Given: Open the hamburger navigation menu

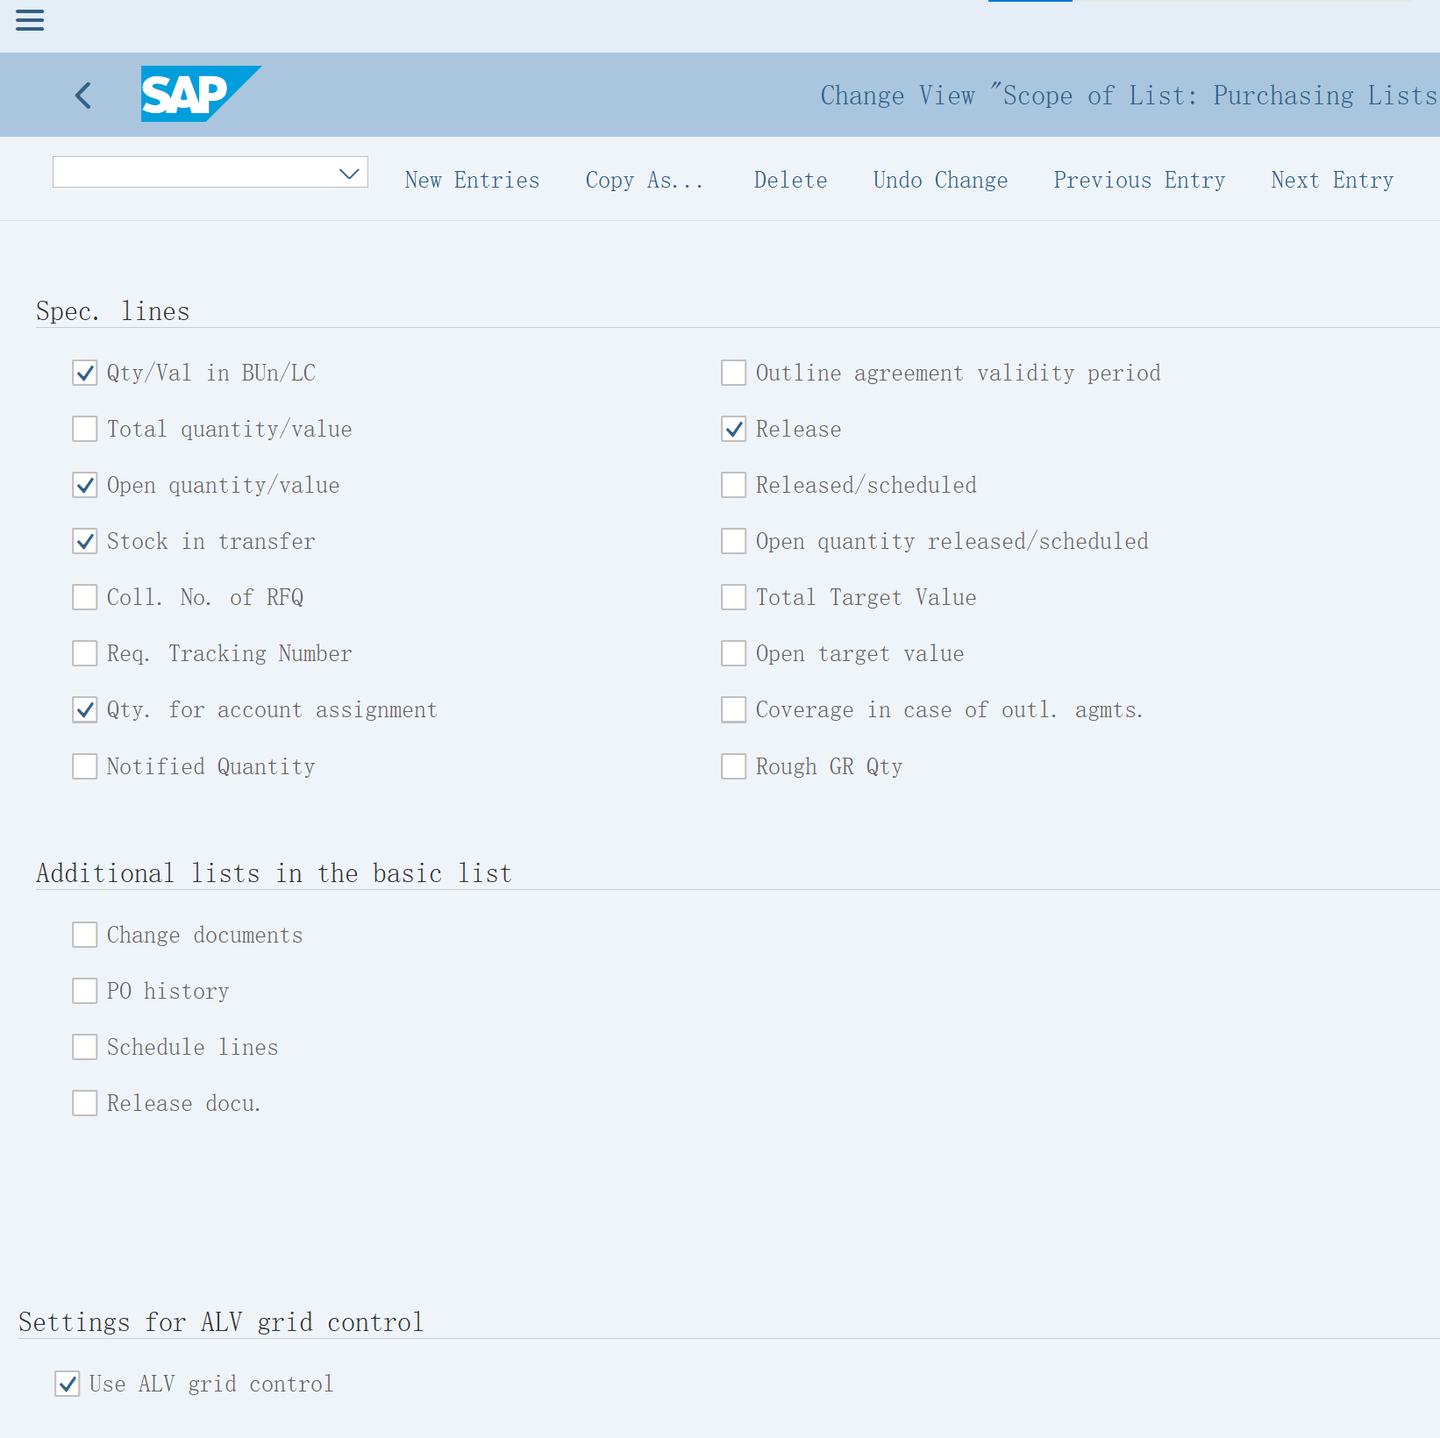Looking at the screenshot, I should 29,20.
